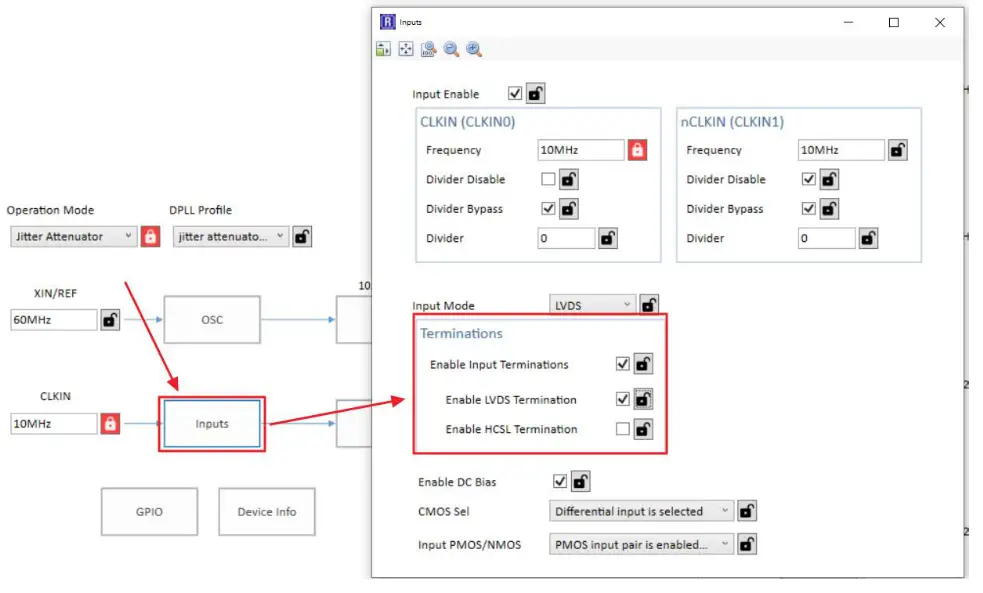
Task: Zoom in with the plus magnifier
Action: (474, 49)
